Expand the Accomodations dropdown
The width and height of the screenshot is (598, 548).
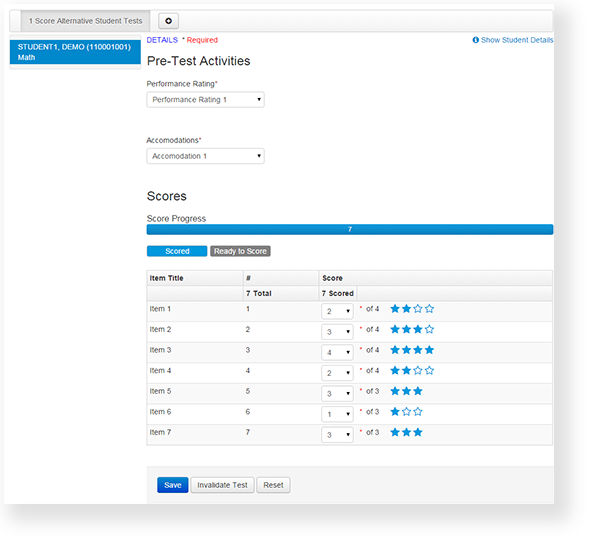(x=205, y=156)
